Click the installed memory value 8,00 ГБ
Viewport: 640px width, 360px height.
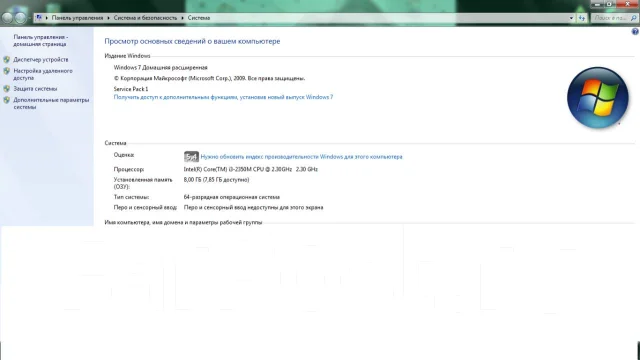216,180
